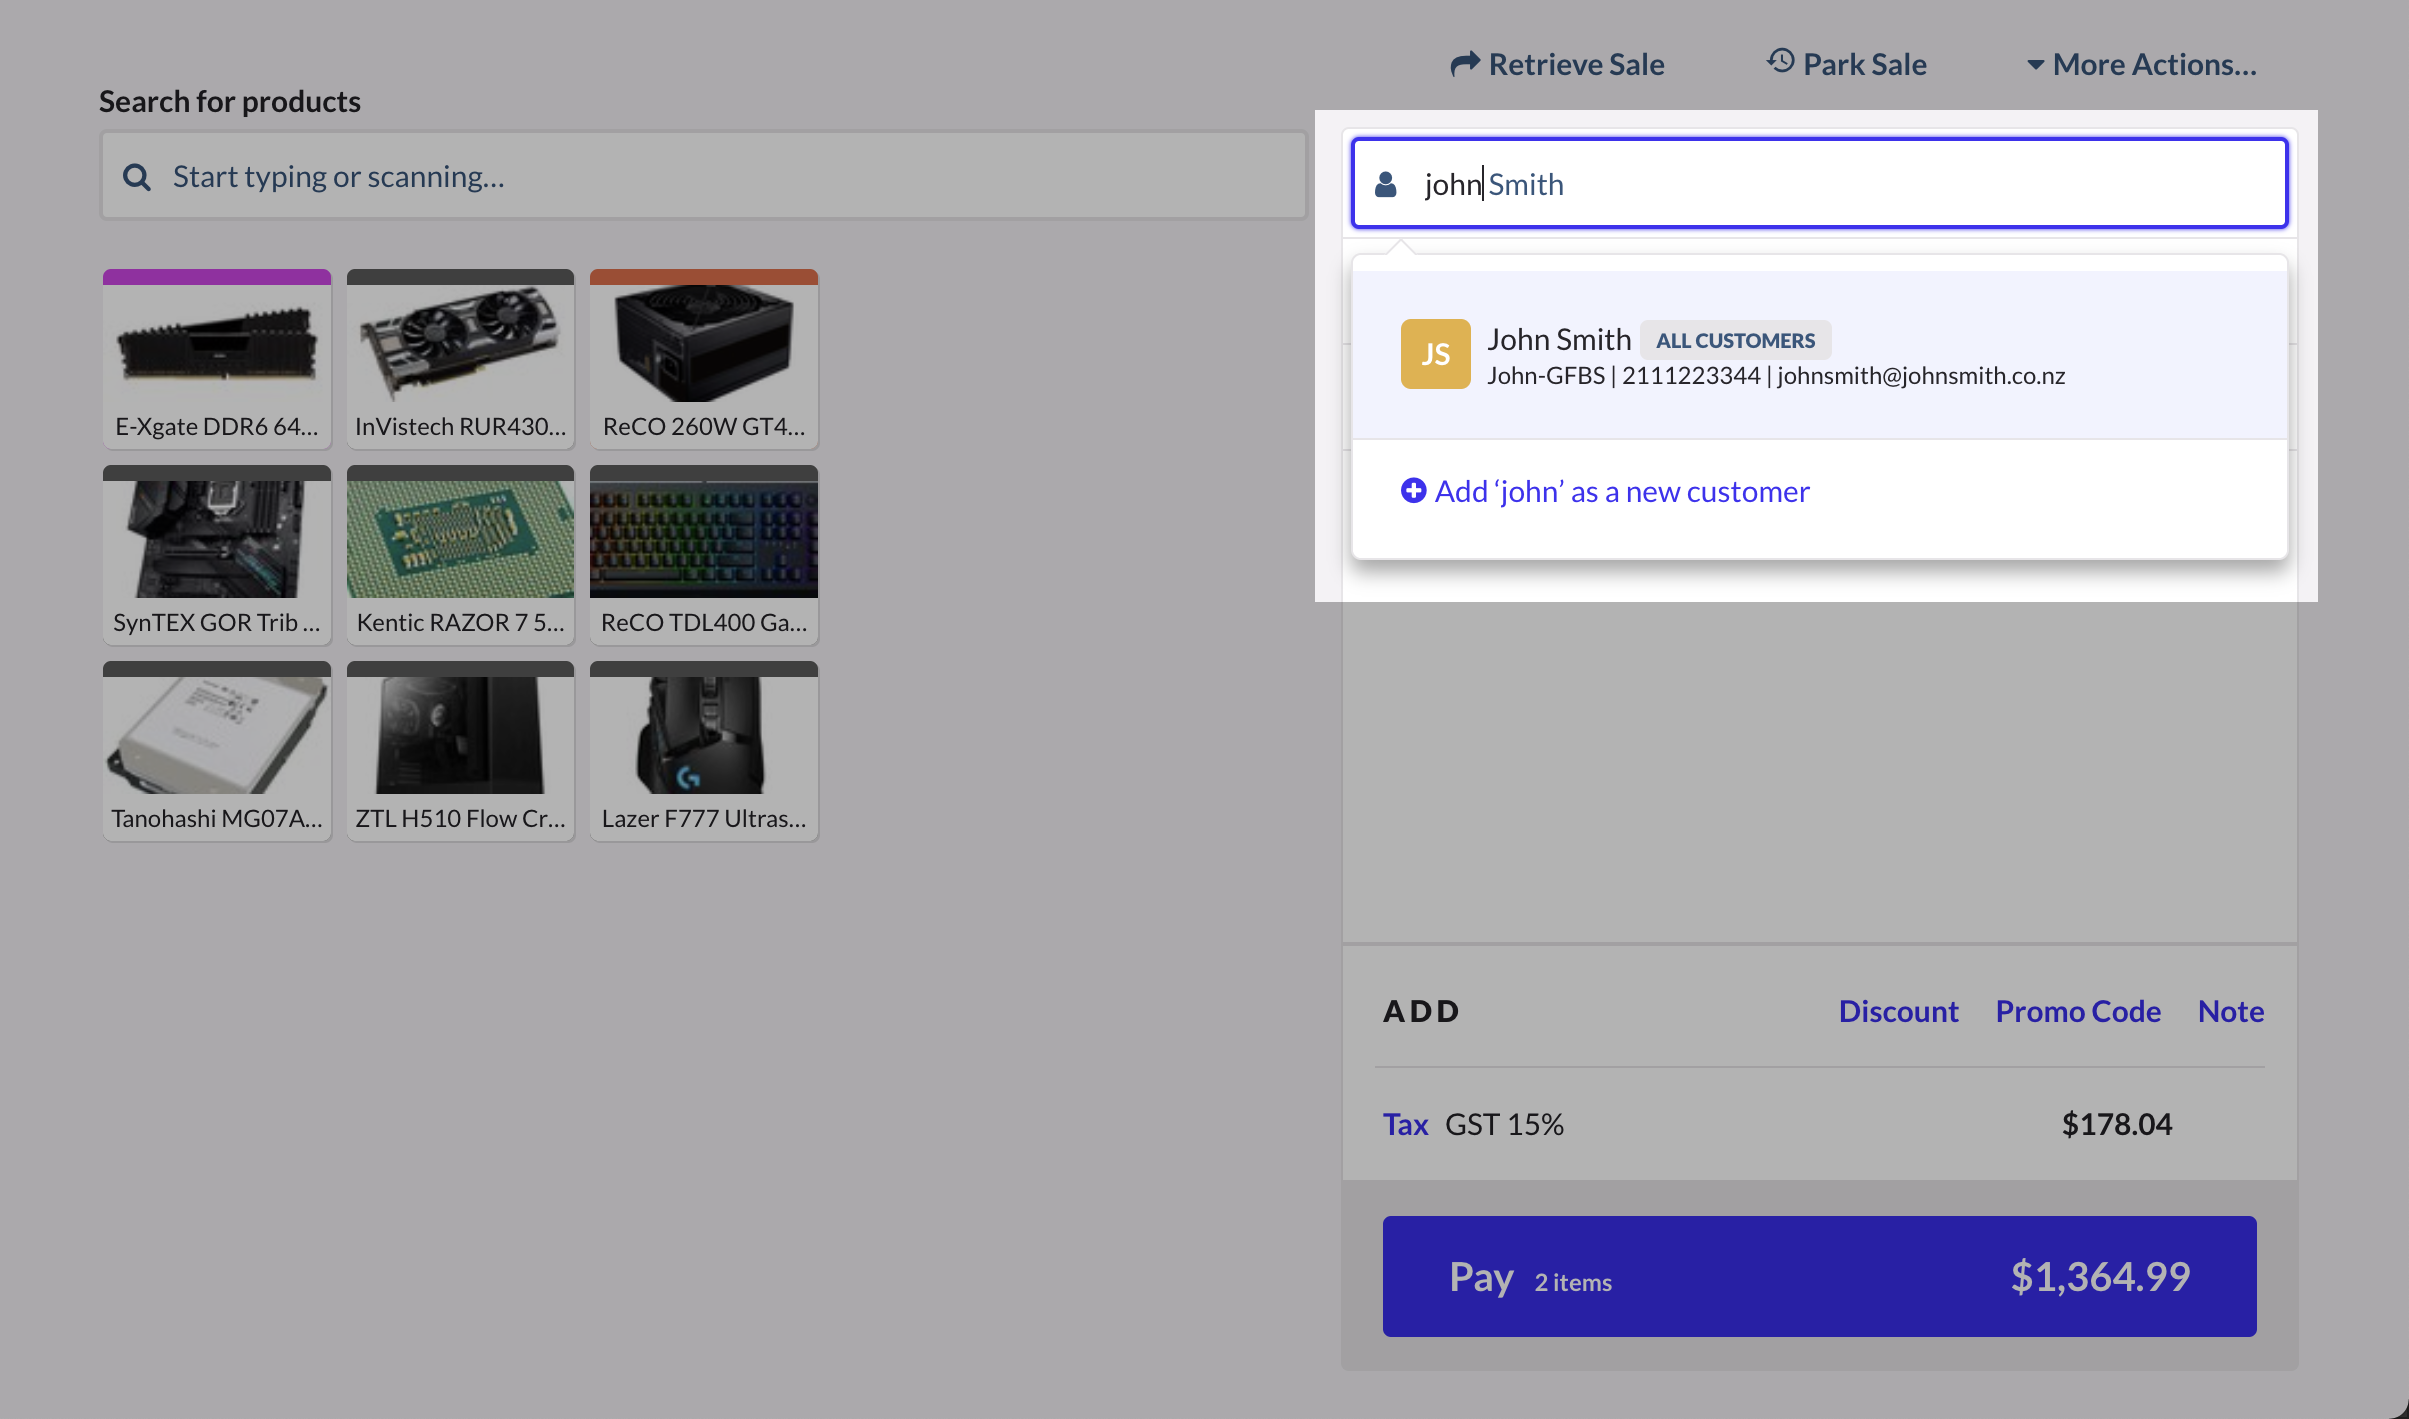The image size is (2409, 1419).
Task: Select the SynTEX GOR Trib motherboard thumbnail
Action: pos(217,555)
